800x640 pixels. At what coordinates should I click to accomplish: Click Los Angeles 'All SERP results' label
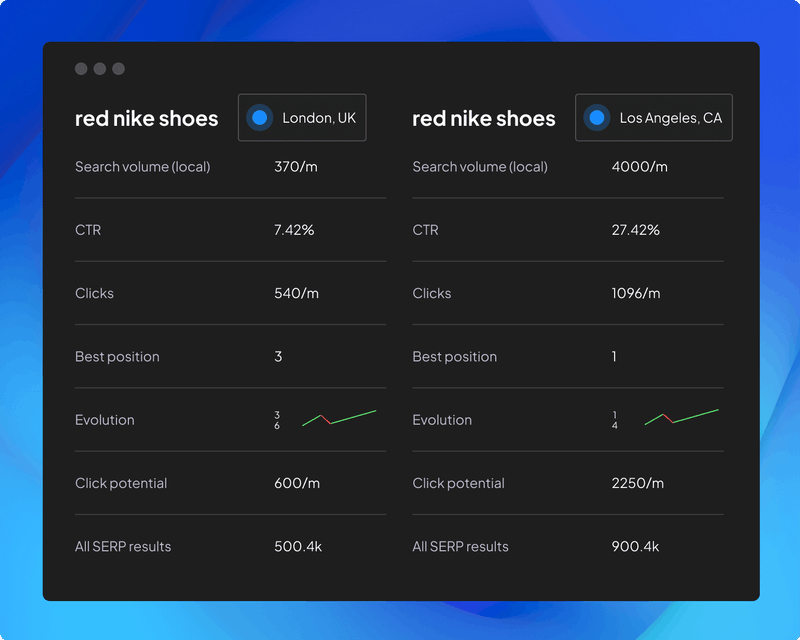(x=460, y=547)
